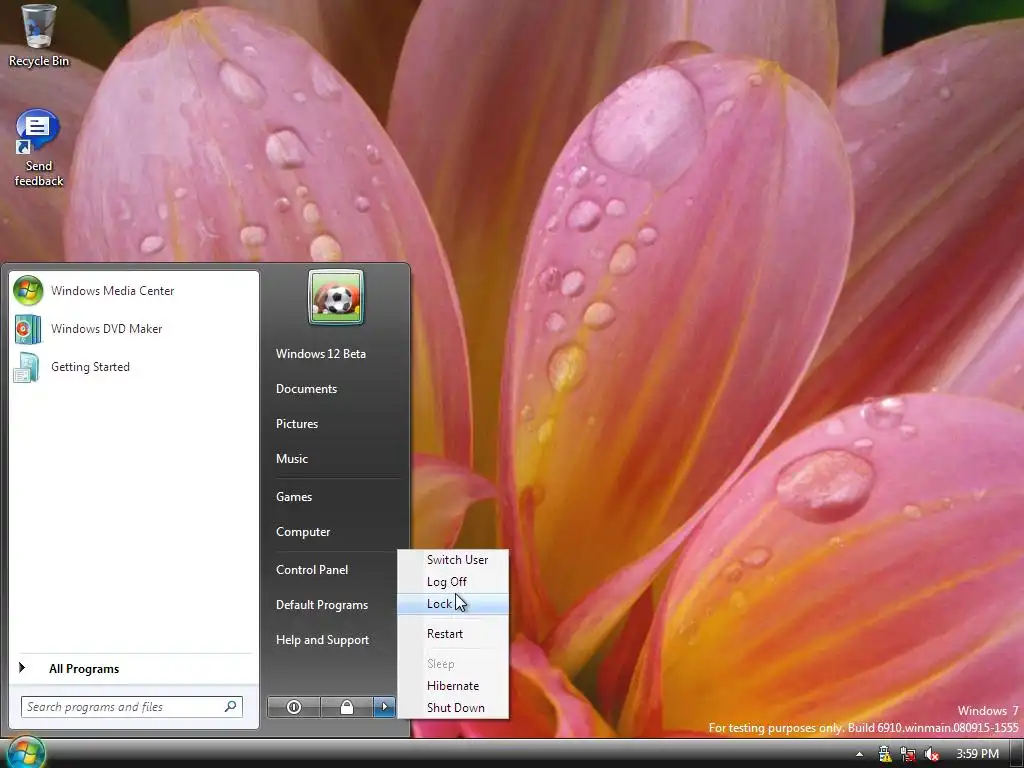This screenshot has width=1024, height=768.
Task: Click the 3:59 PM clock
Action: click(978, 754)
